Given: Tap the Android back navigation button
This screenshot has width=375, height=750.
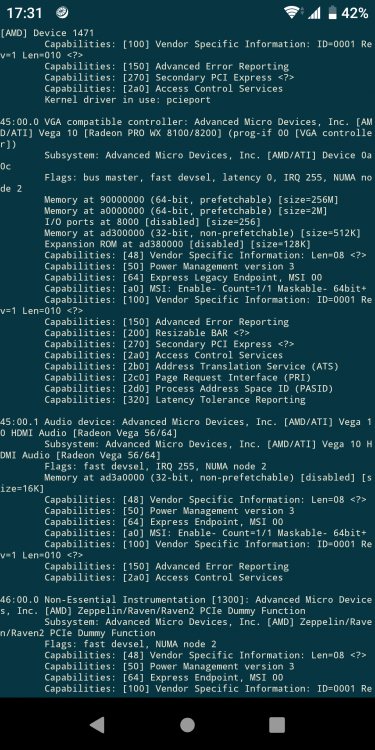Looking at the screenshot, I should [x=97, y=725].
